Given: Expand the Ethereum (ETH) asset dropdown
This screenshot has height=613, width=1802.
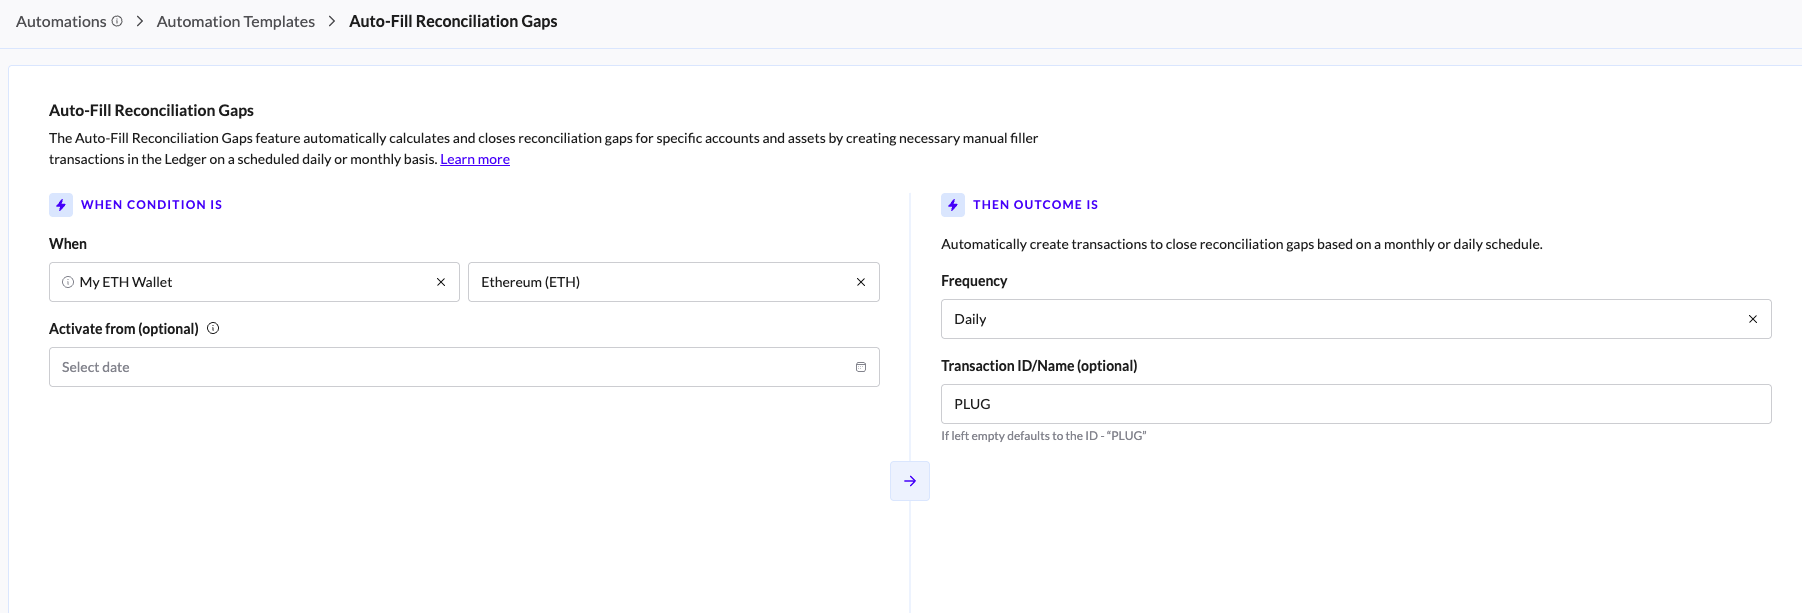Looking at the screenshot, I should click(x=660, y=282).
